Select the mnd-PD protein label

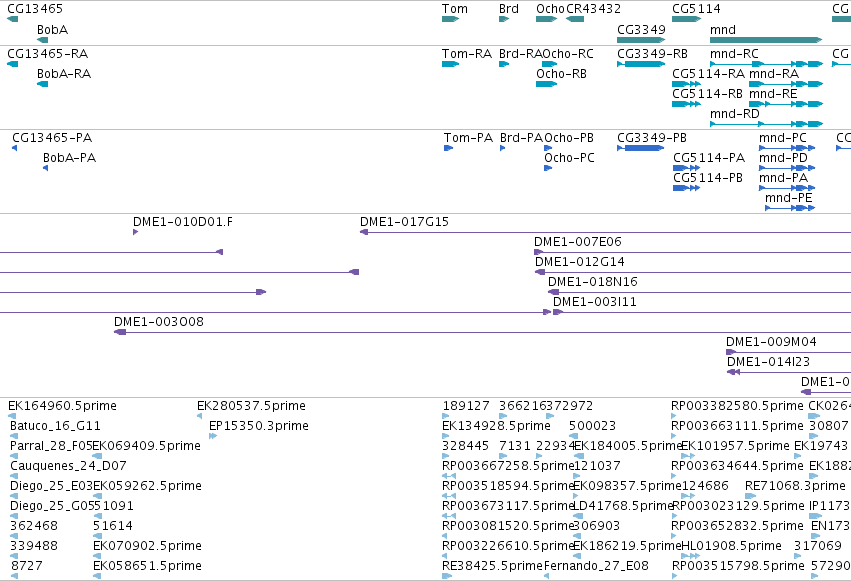(x=783, y=158)
